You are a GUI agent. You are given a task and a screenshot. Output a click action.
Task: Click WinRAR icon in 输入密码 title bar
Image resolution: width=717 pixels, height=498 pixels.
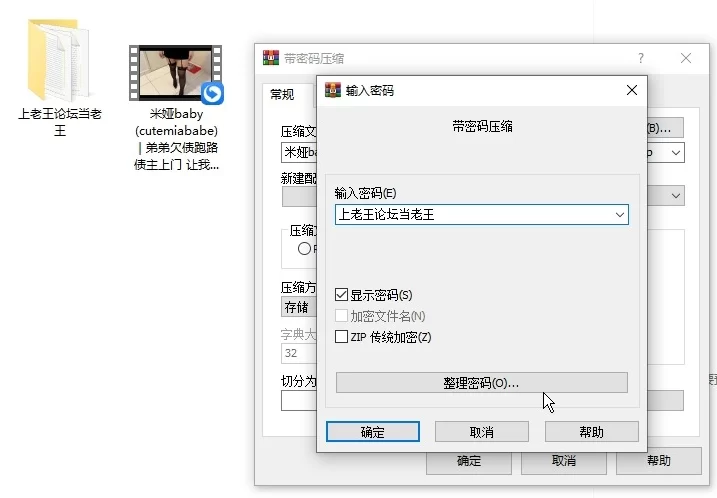tap(333, 90)
